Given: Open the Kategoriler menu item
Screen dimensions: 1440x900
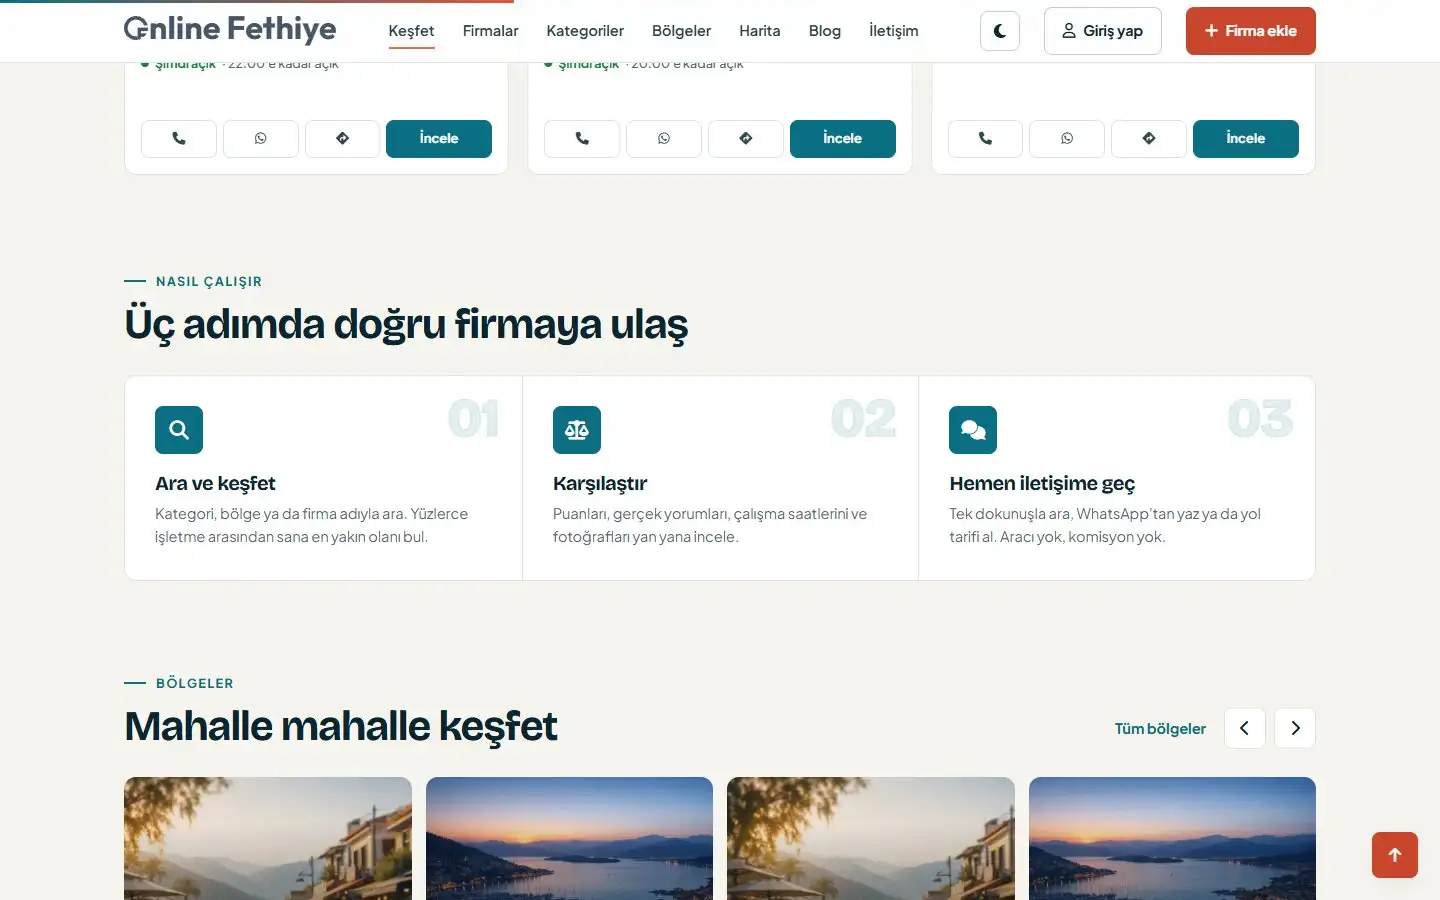Looking at the screenshot, I should pyautogui.click(x=585, y=31).
